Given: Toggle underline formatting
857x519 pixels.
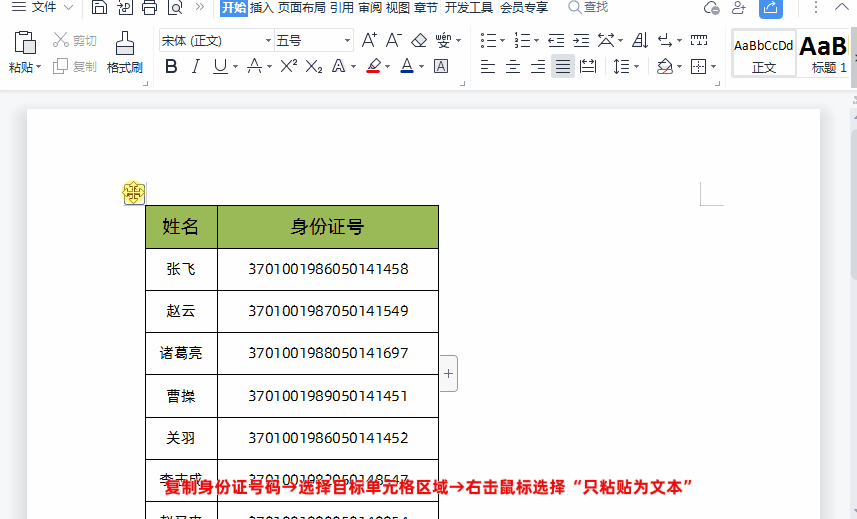Looking at the screenshot, I should (x=220, y=67).
